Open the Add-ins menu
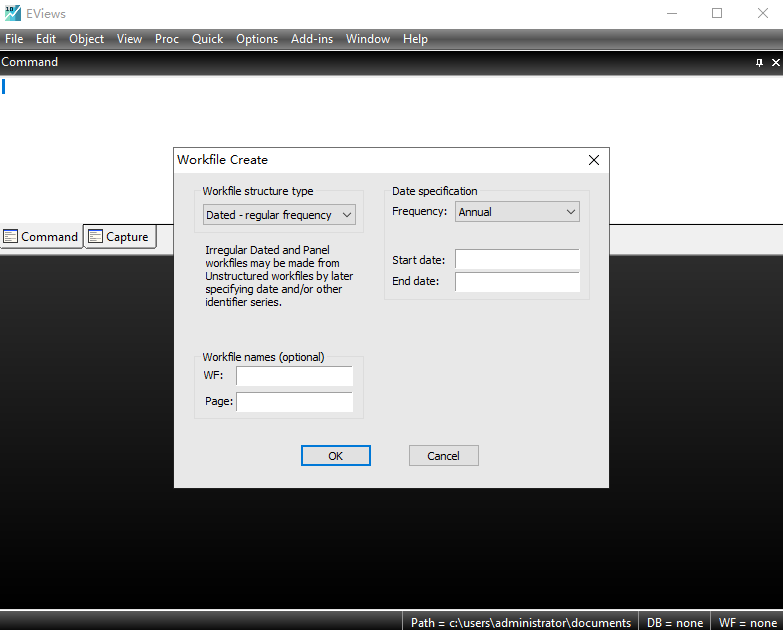The height and width of the screenshot is (630, 783). (312, 39)
